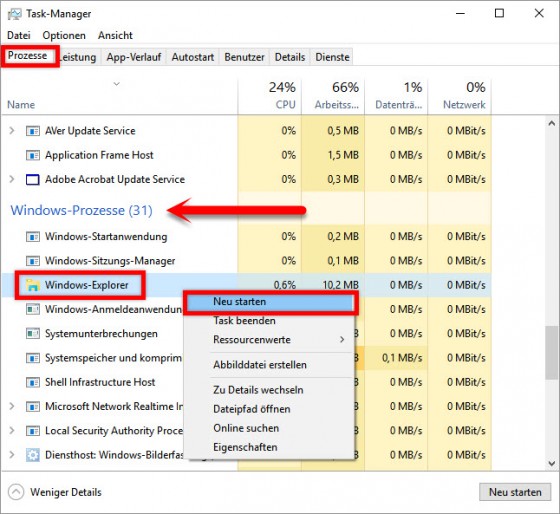The height and width of the screenshot is (514, 560).
Task: Expand the AVer Update Service row
Action: pyautogui.click(x=12, y=131)
